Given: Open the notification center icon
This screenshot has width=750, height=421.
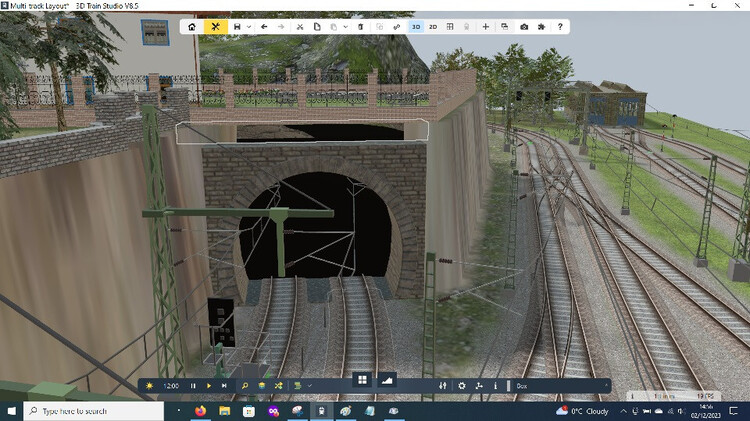Looking at the screenshot, I should 734,411.
